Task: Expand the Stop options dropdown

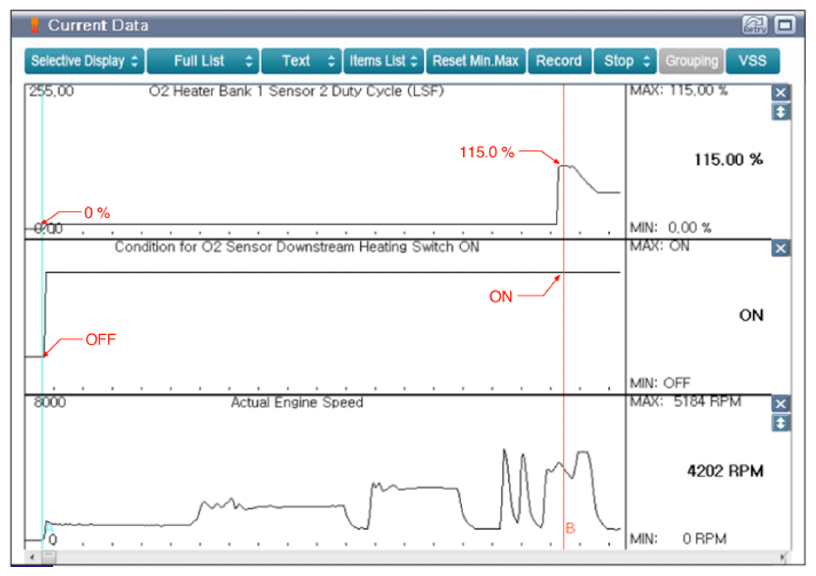Action: (626, 61)
